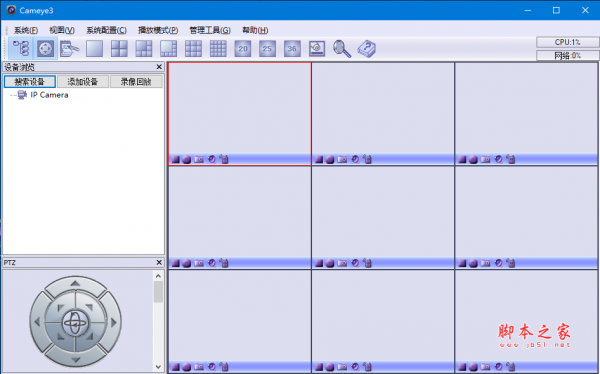
Task: Start recording in the center pane
Action: [x=330, y=263]
